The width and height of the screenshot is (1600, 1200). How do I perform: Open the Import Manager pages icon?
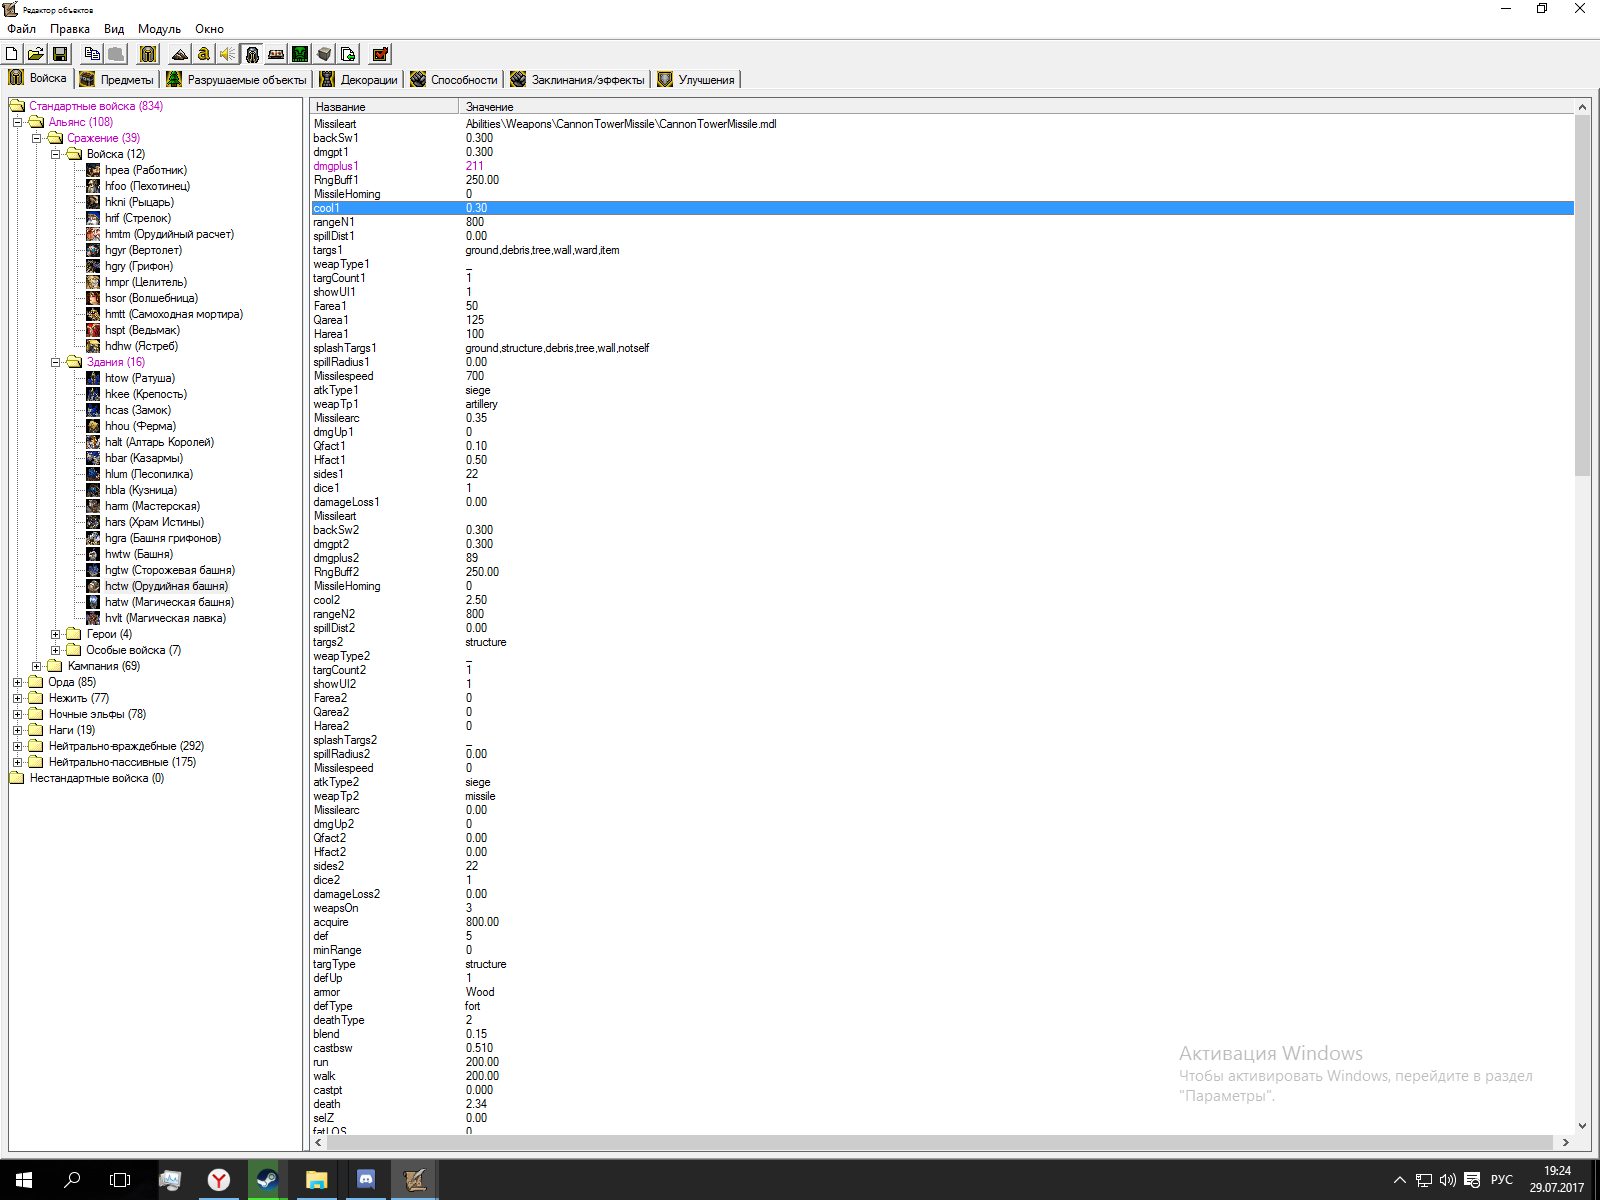point(348,54)
